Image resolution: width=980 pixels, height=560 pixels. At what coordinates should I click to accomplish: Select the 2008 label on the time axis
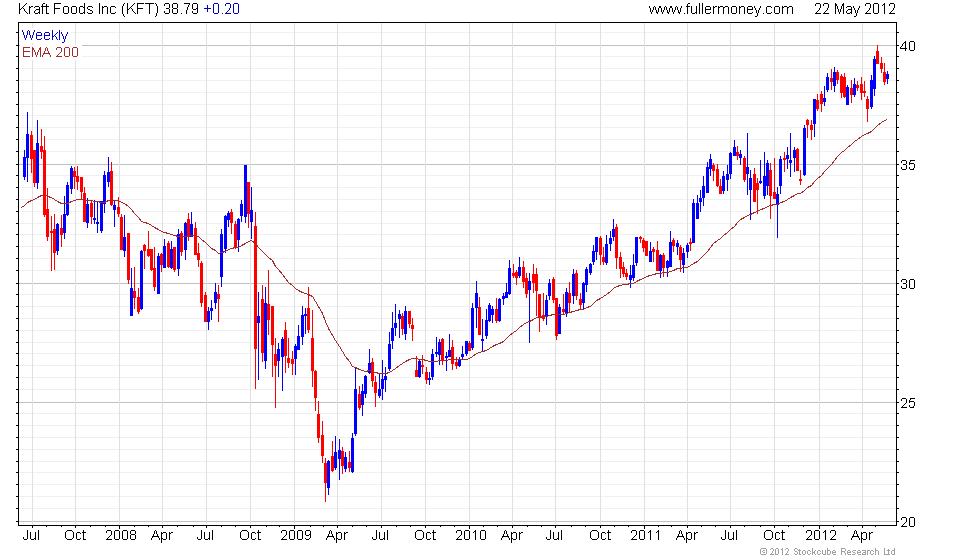pos(121,536)
